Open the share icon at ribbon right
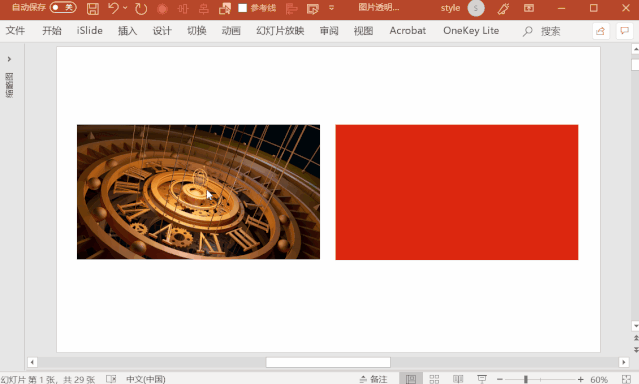The height and width of the screenshot is (384, 639). pyautogui.click(x=600, y=31)
